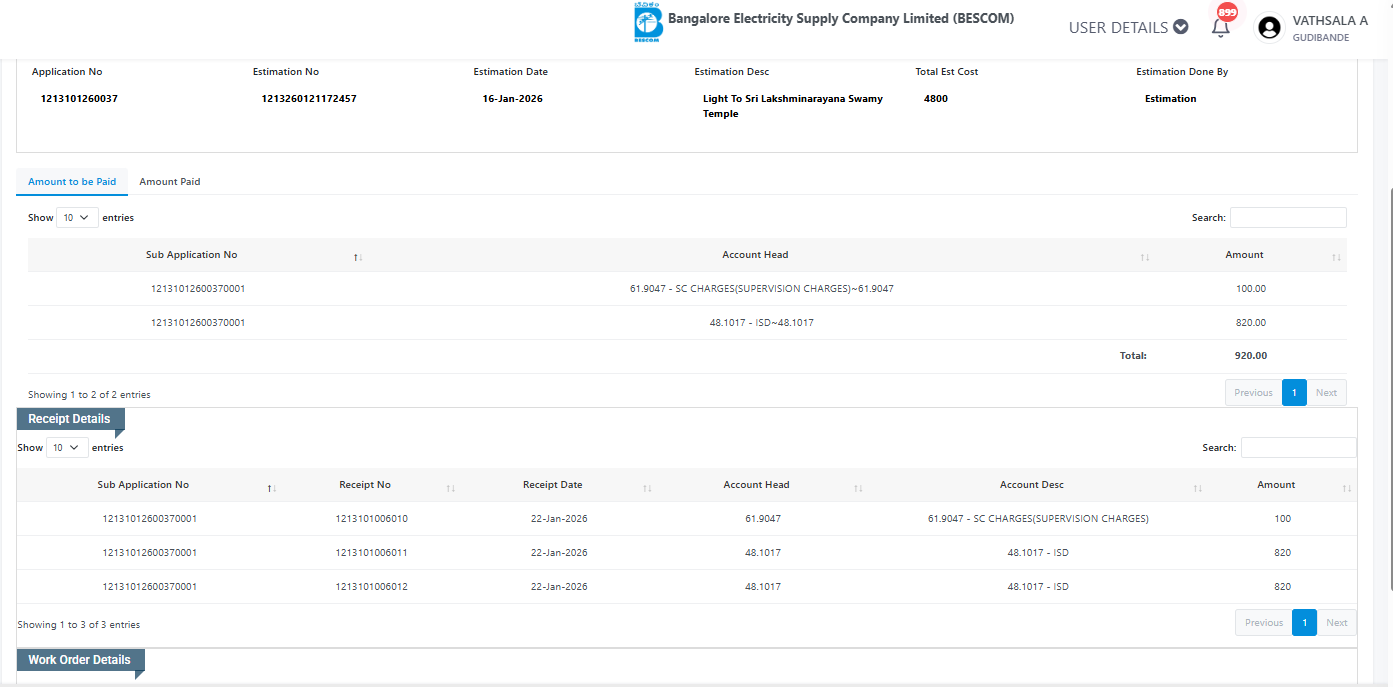Switch to the Amount Paid tab
Image resolution: width=1393 pixels, height=687 pixels.
(170, 182)
